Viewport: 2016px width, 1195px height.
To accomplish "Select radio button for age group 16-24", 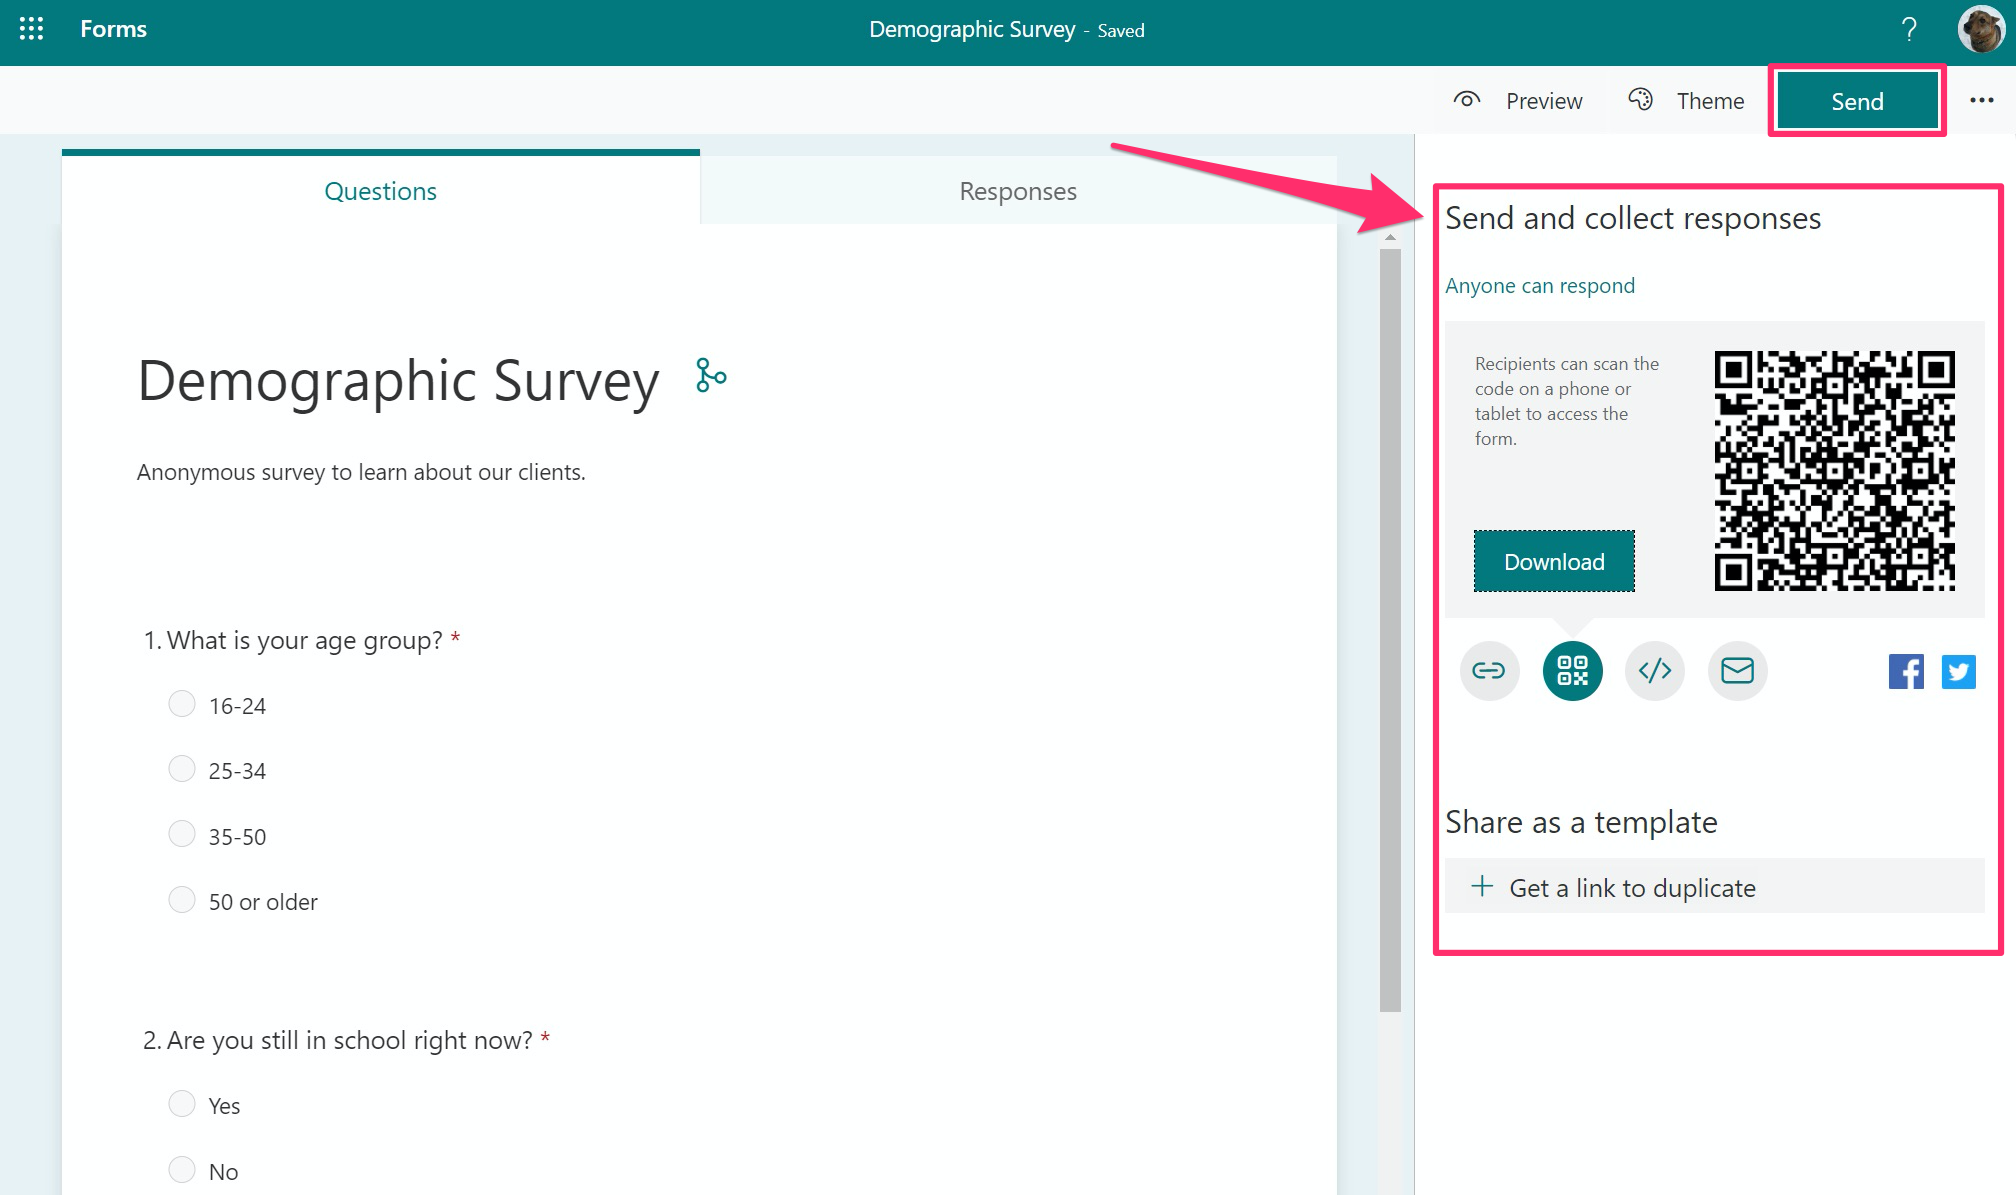I will click(x=184, y=703).
